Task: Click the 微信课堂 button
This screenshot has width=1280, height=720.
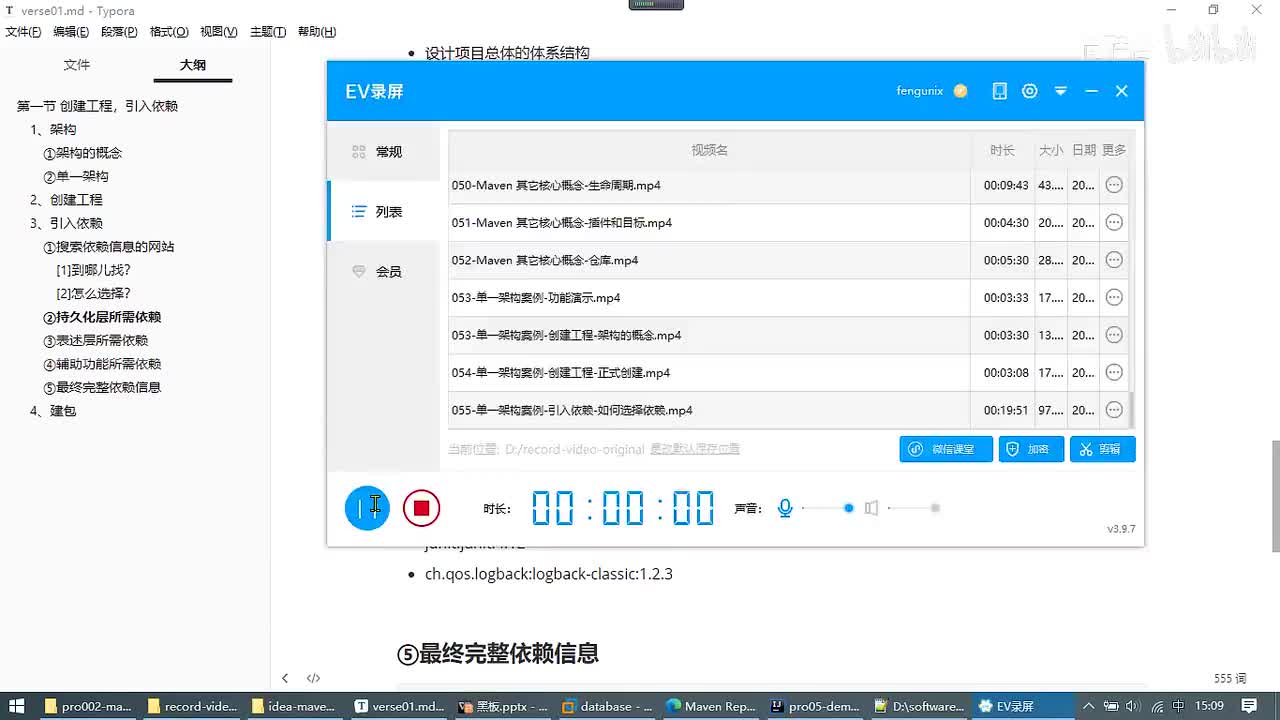Action: point(946,449)
